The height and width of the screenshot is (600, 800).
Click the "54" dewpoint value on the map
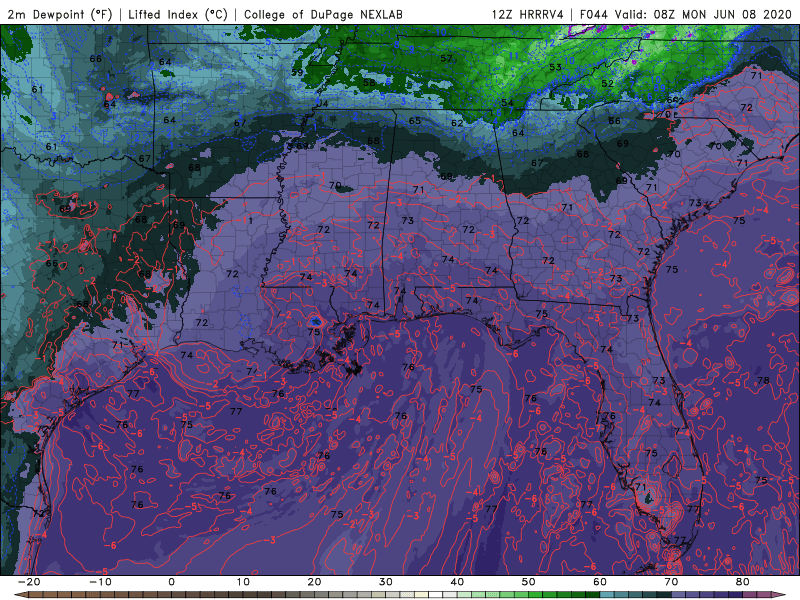coord(507,103)
